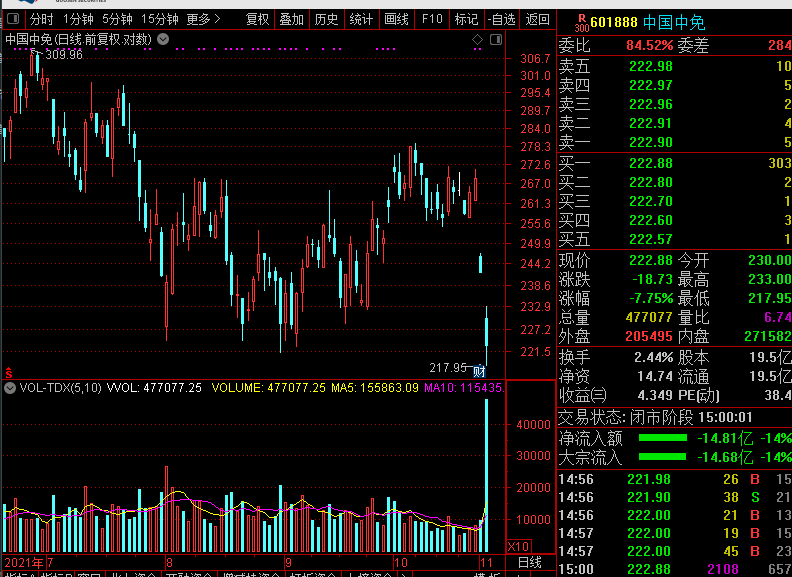This screenshot has height=577, width=792.
Task: Select 买三 price 222.70
Action: click(651, 201)
